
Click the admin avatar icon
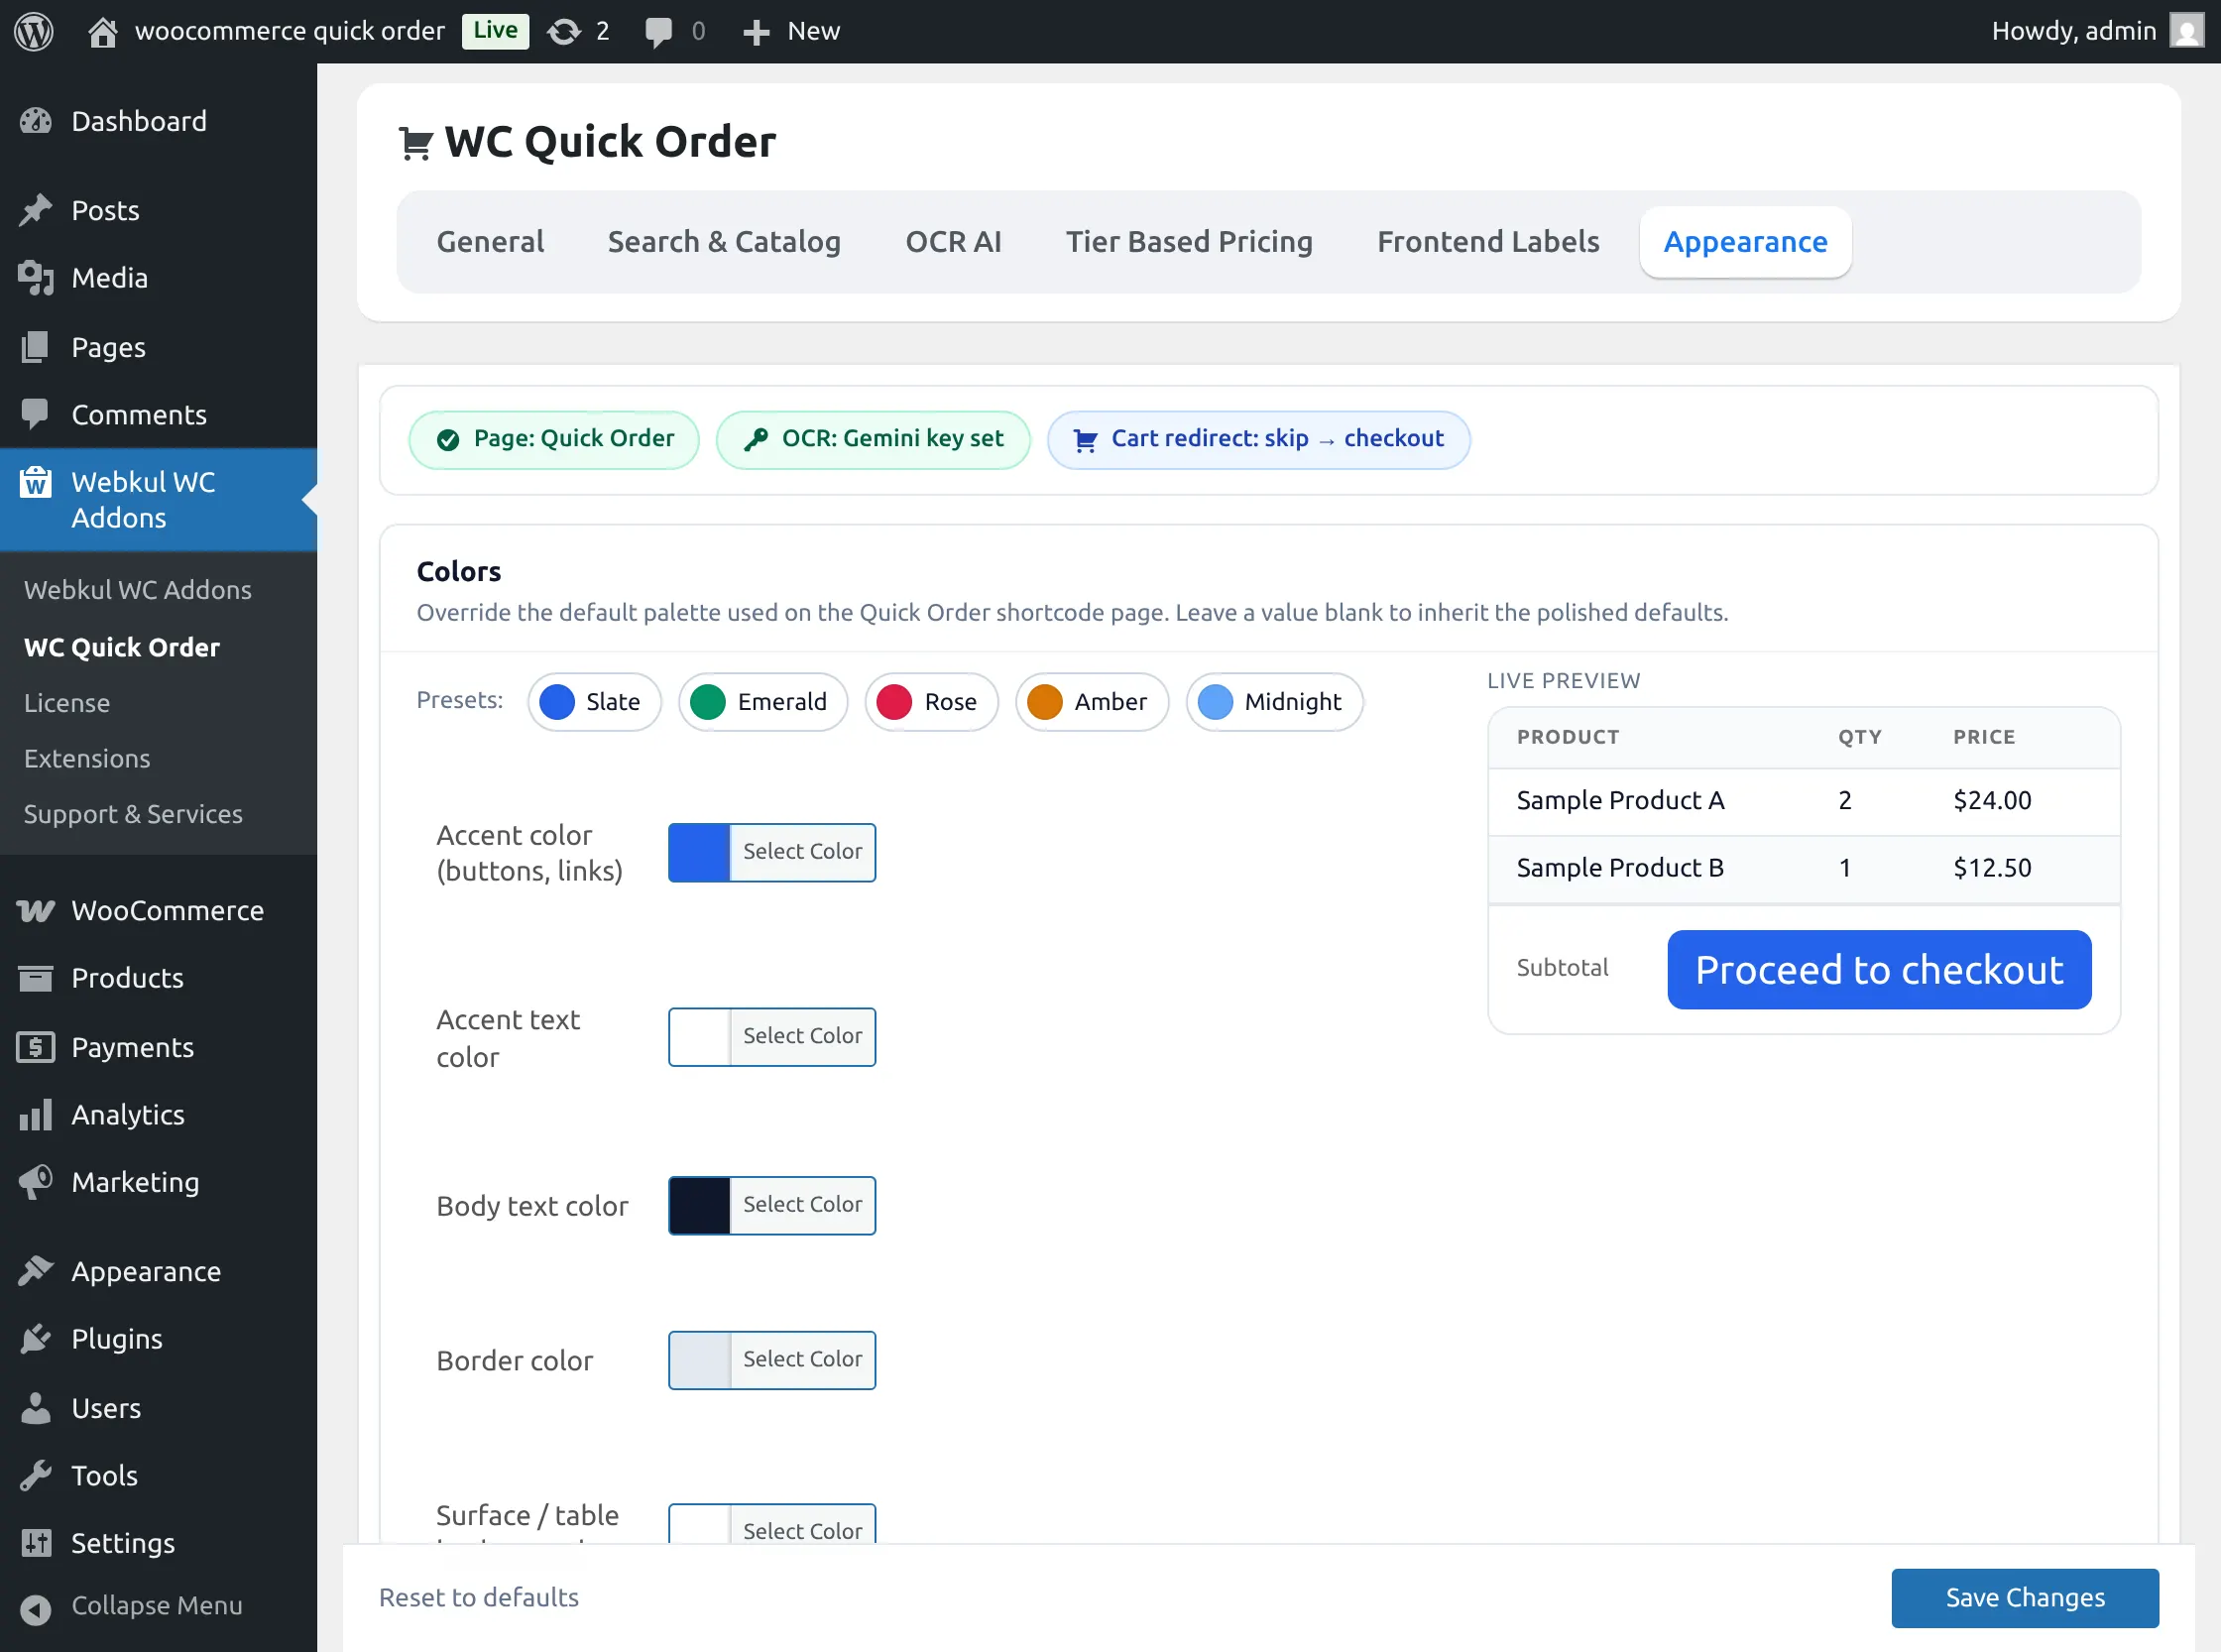click(2186, 31)
